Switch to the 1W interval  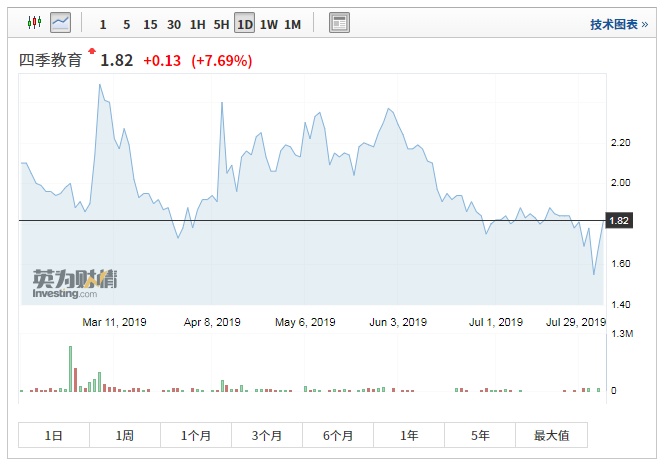point(269,23)
